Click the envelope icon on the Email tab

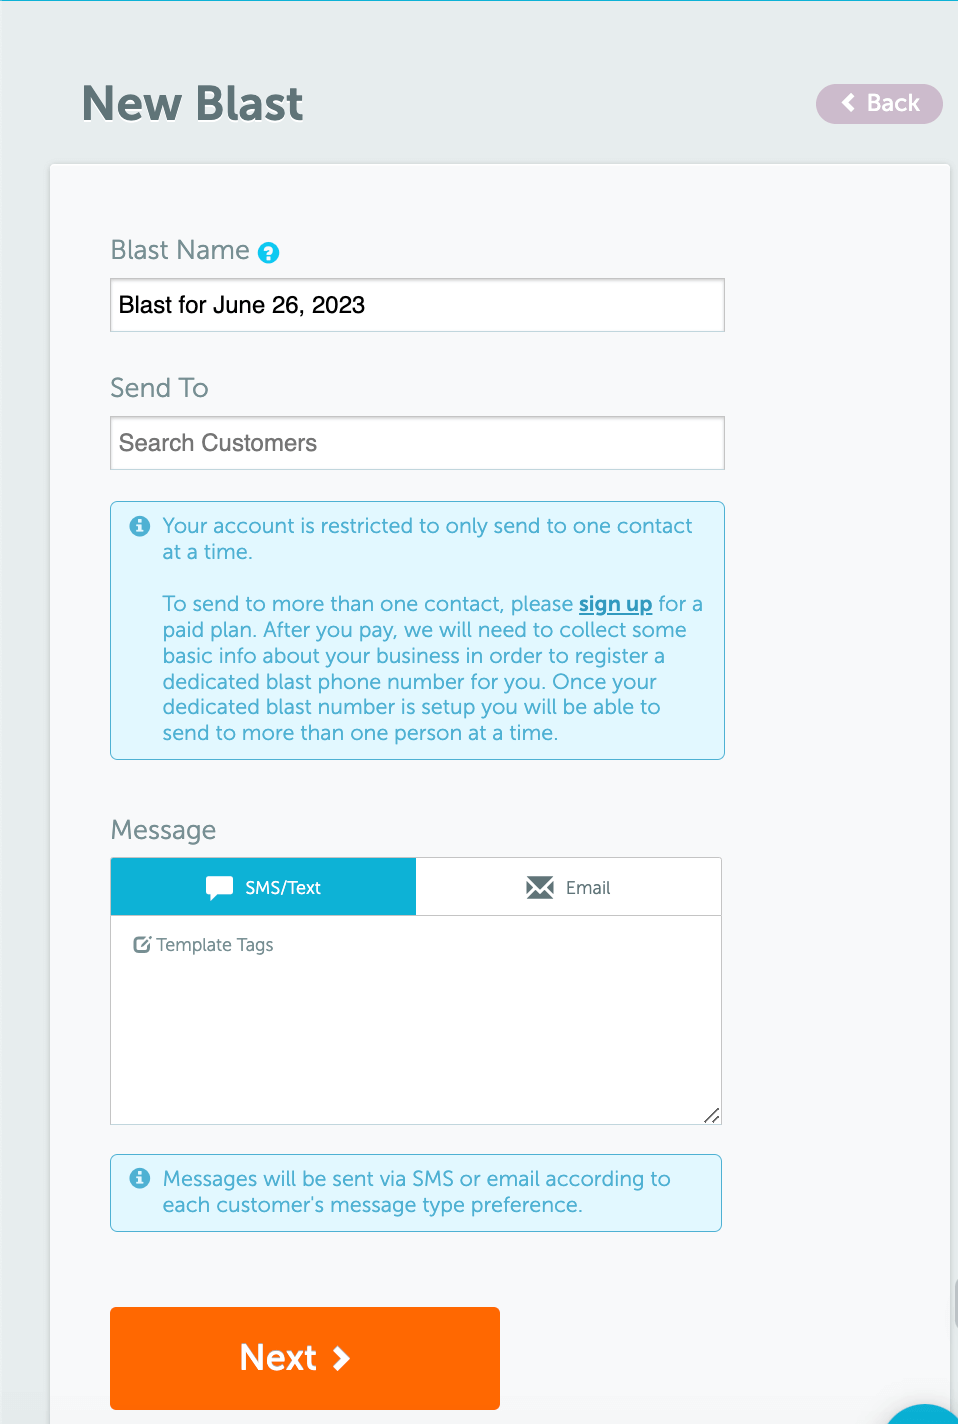pyautogui.click(x=539, y=886)
